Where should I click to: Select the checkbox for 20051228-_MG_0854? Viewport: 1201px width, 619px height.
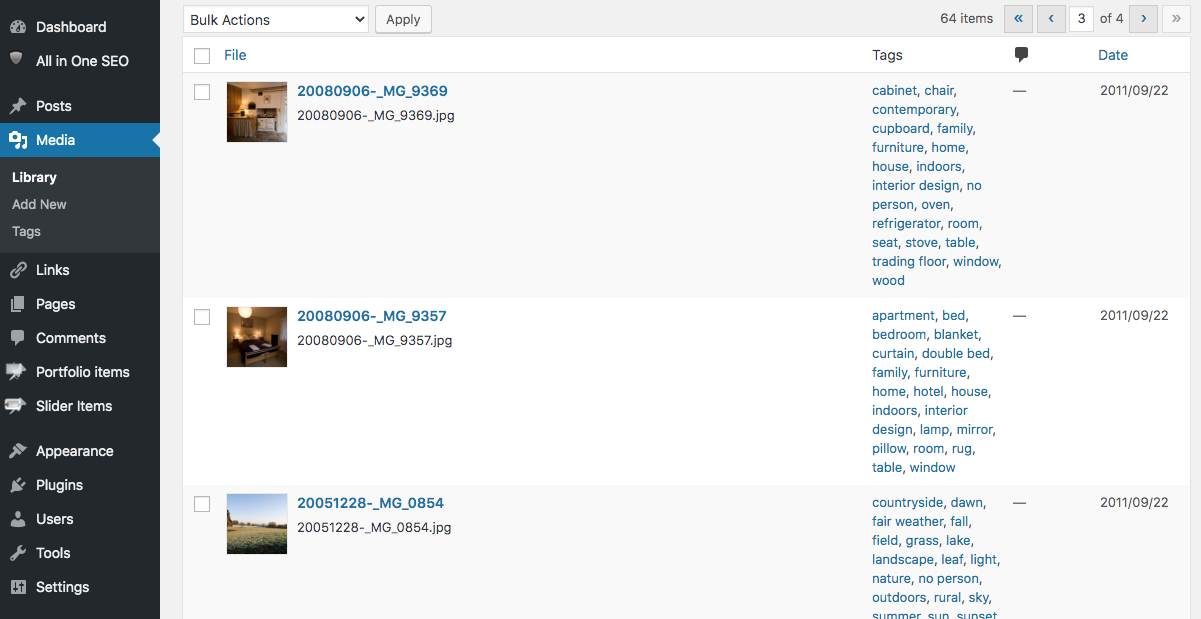[202, 504]
